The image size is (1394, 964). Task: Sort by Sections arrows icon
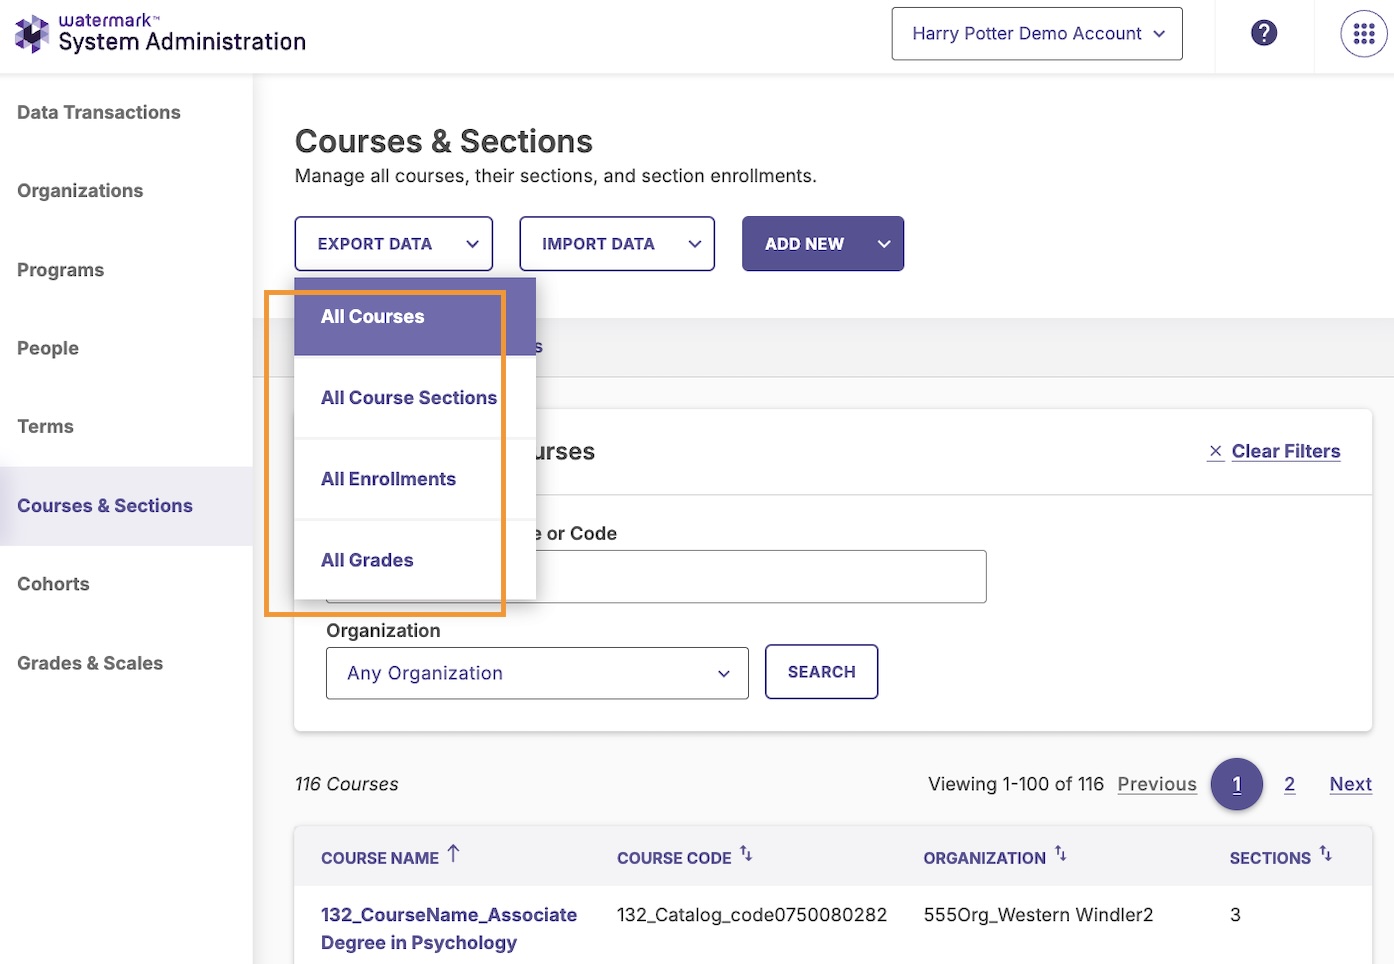(1325, 854)
